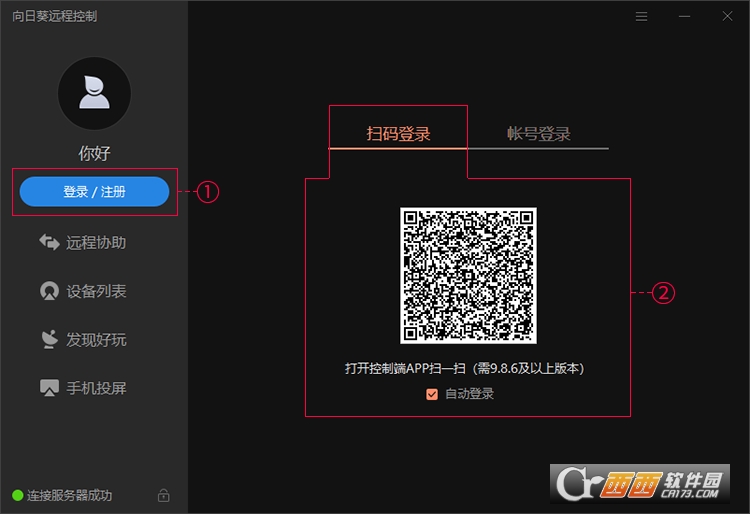Open the hamburger menu icon
This screenshot has height=514, width=750.
point(641,17)
